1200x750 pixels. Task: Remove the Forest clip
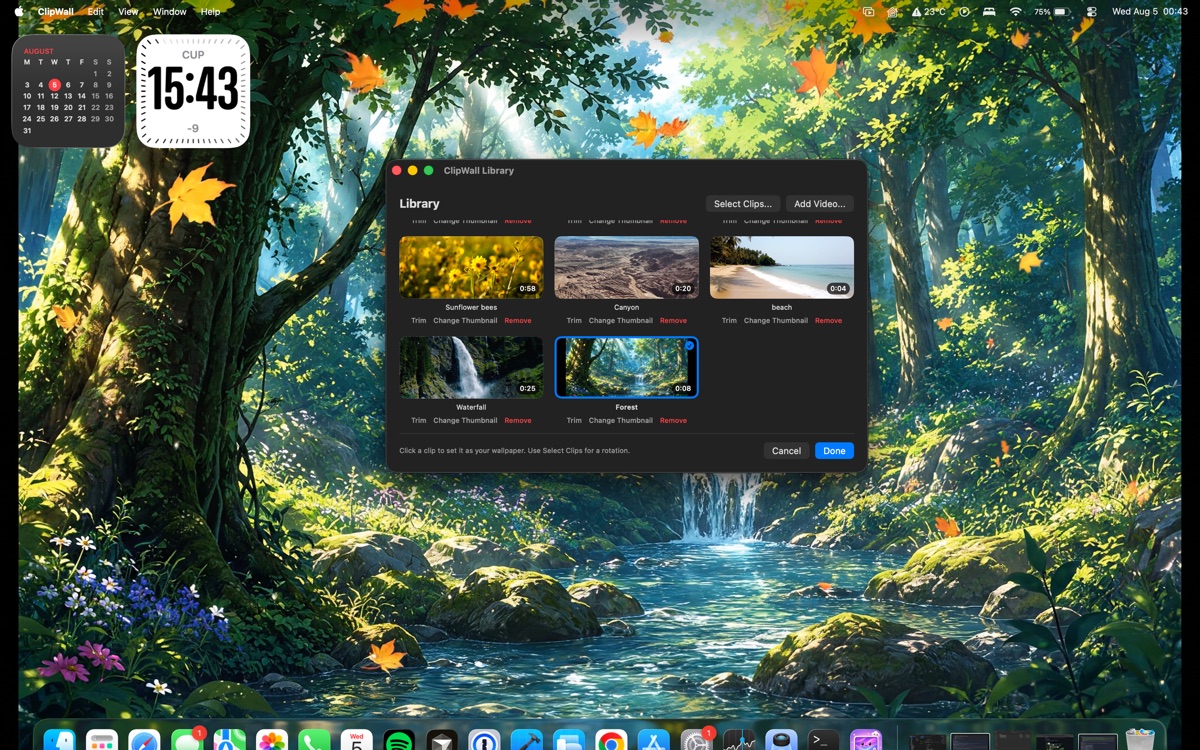(x=673, y=421)
